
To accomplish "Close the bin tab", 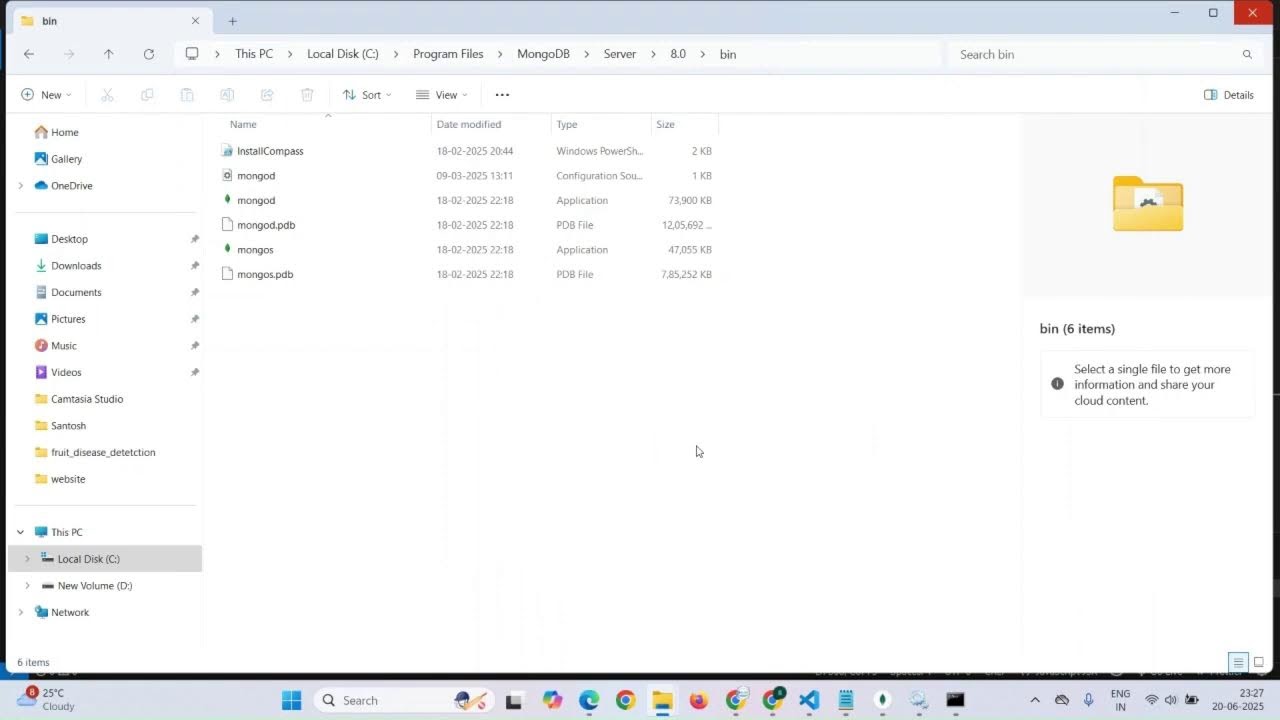I will 195,21.
